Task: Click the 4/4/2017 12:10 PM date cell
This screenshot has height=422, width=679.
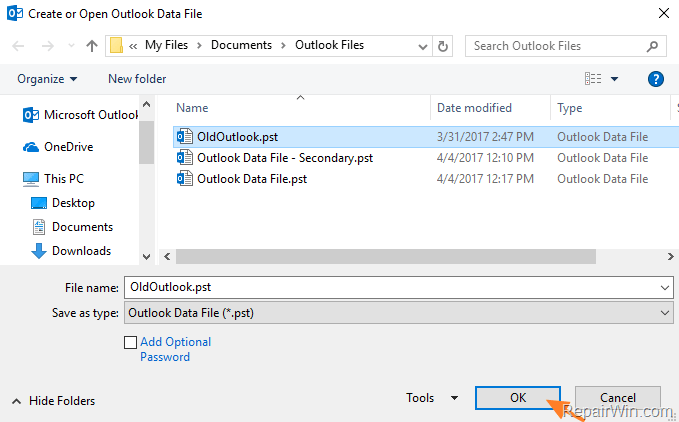Action: coord(485,158)
